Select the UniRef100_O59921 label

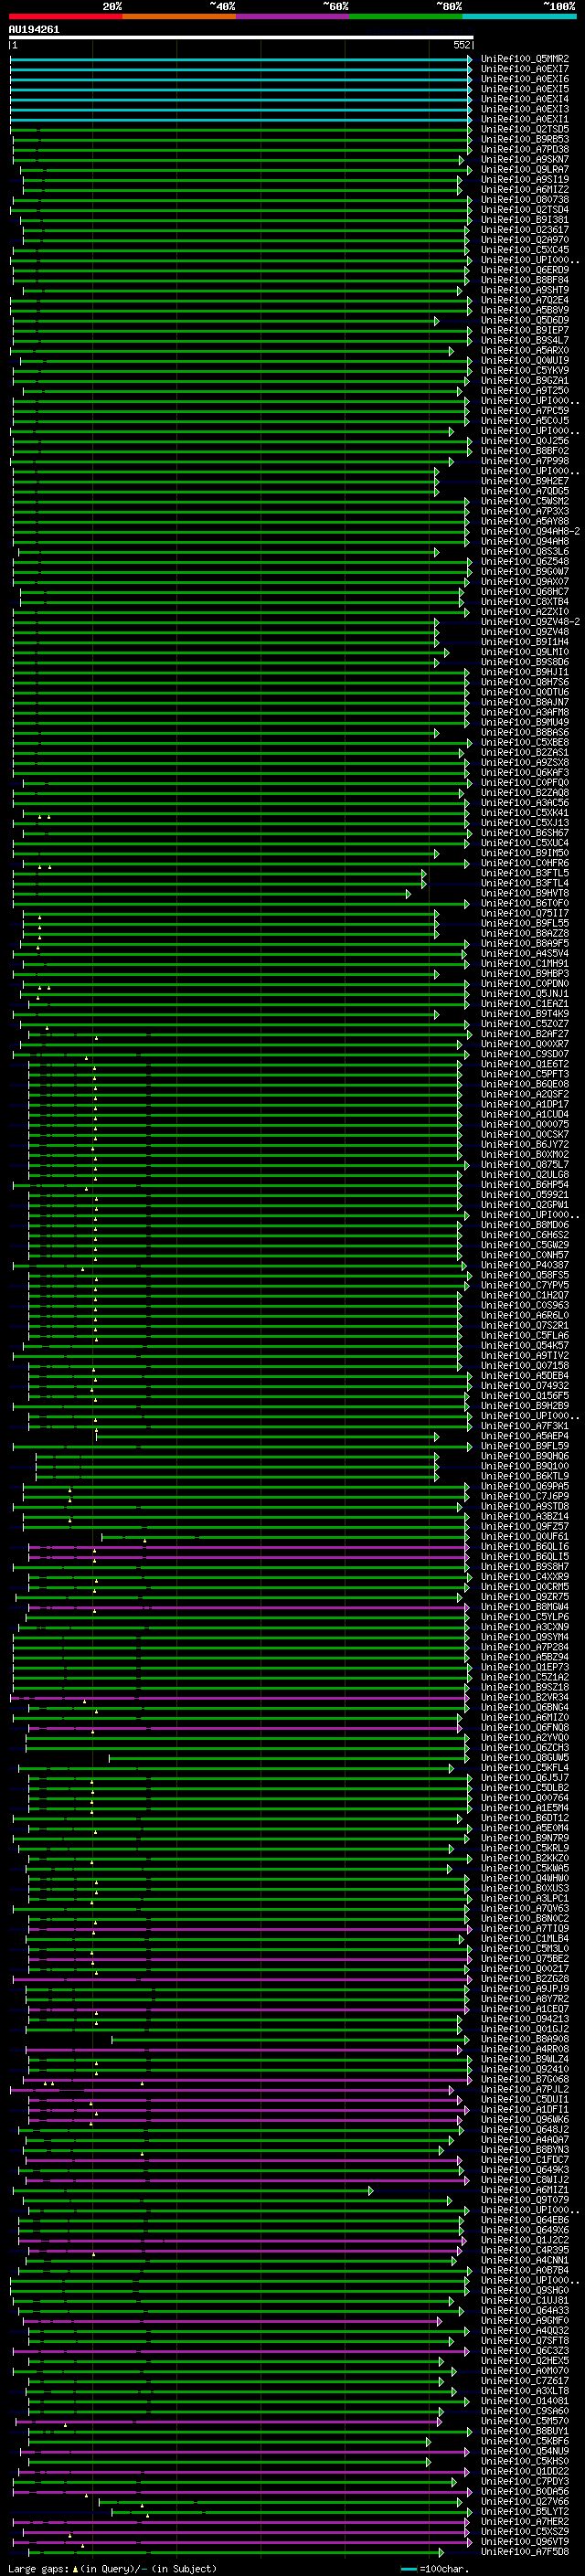pyautogui.click(x=525, y=1195)
